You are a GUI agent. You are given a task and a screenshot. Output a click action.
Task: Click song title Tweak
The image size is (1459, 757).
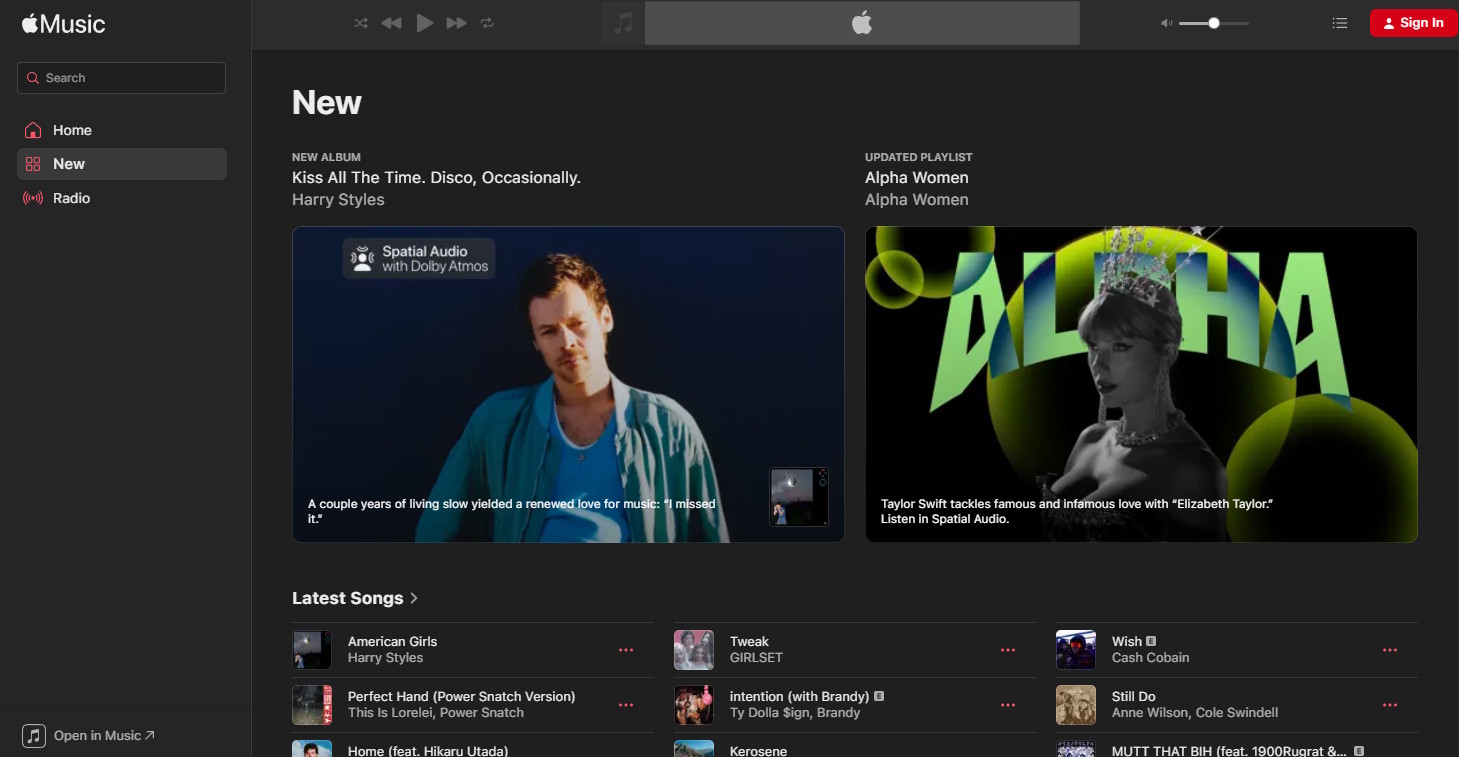[749, 642]
